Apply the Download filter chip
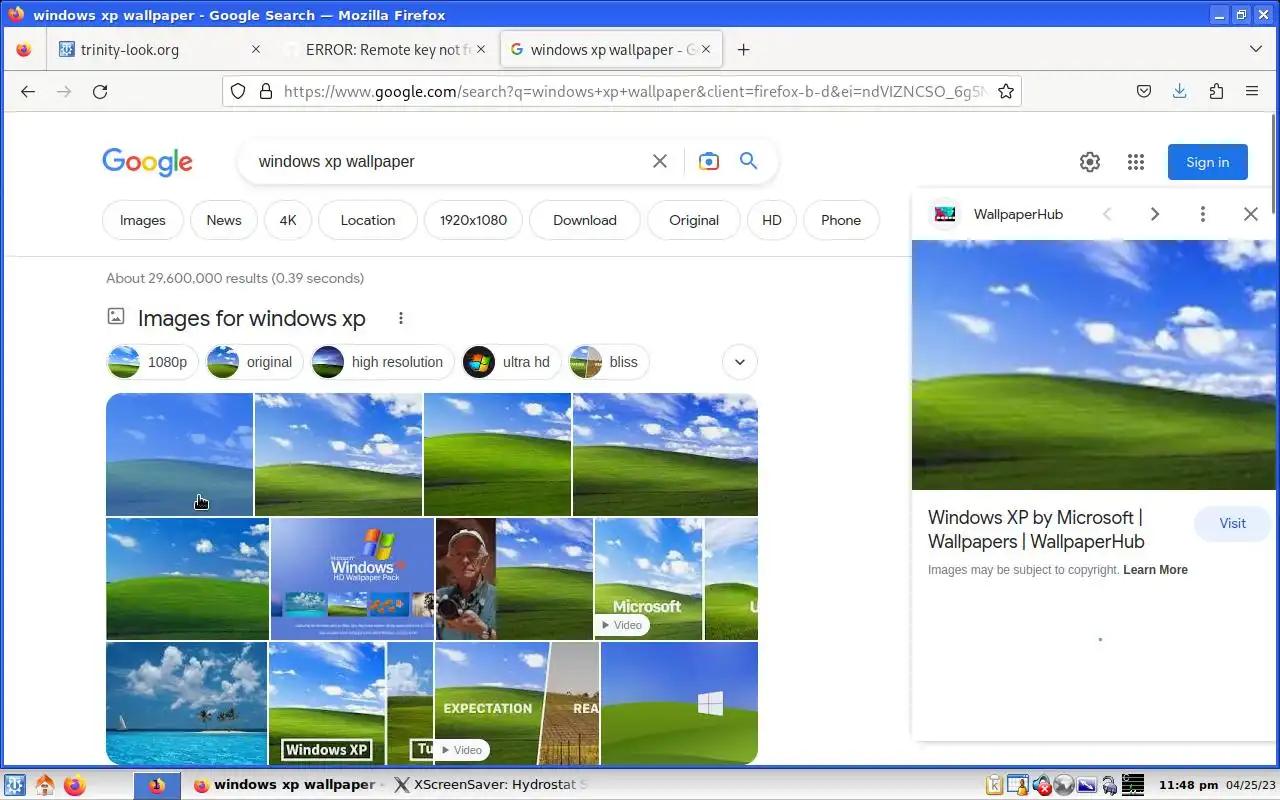 585,220
